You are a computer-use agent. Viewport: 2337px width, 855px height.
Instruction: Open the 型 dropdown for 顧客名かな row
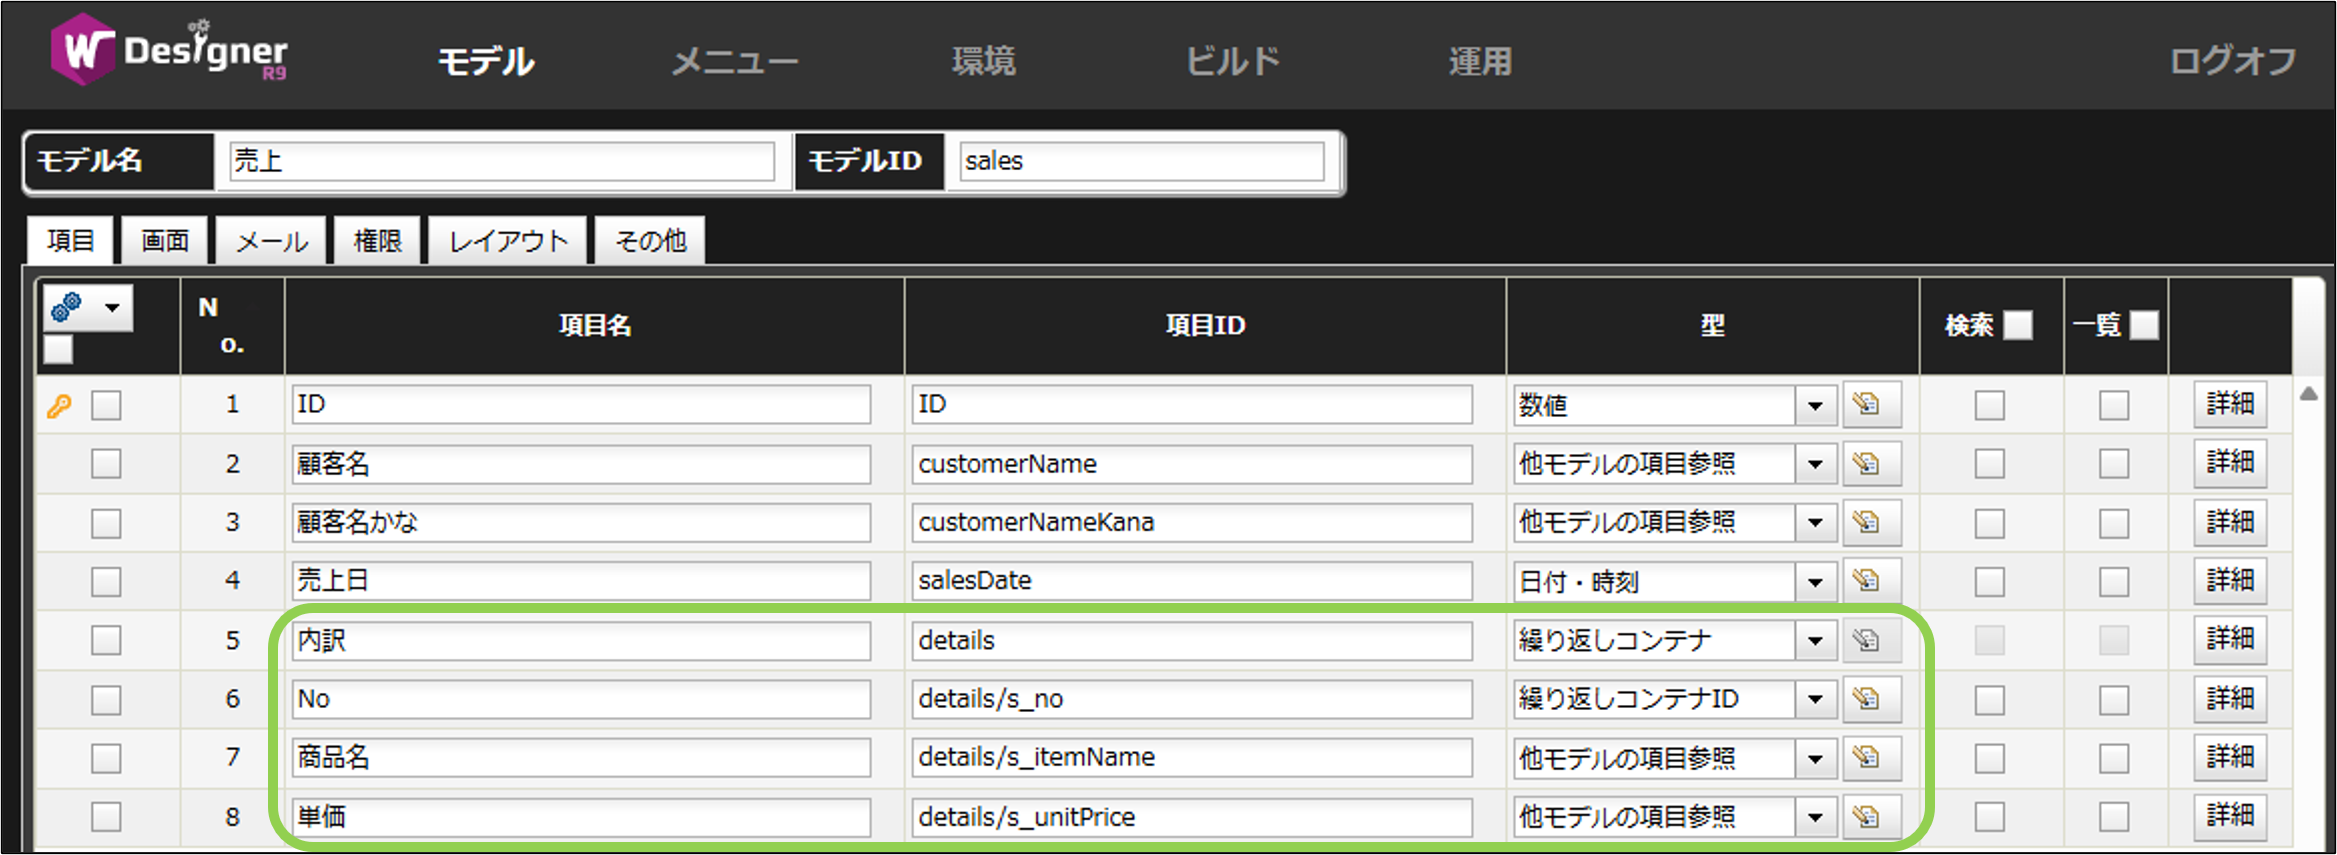click(1815, 523)
